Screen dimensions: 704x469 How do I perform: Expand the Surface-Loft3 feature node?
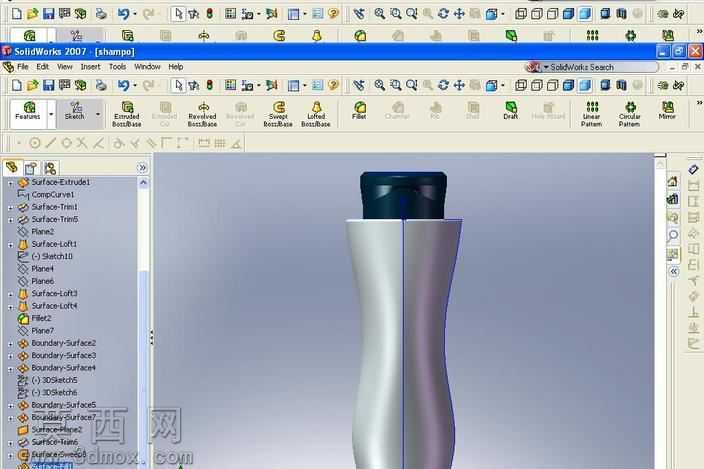pos(10,294)
